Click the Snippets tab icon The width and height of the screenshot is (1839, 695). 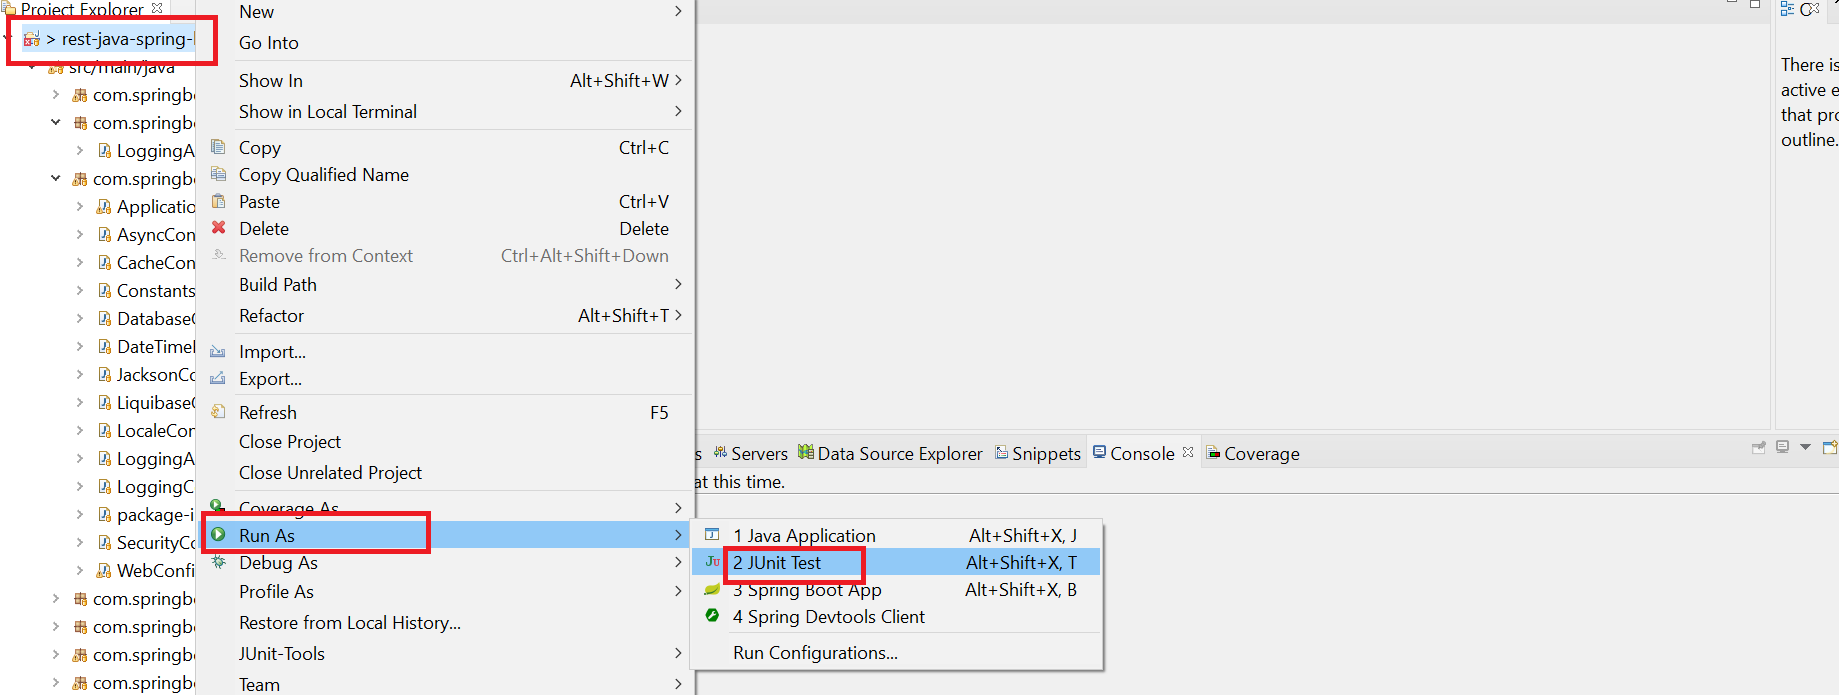[1001, 453]
